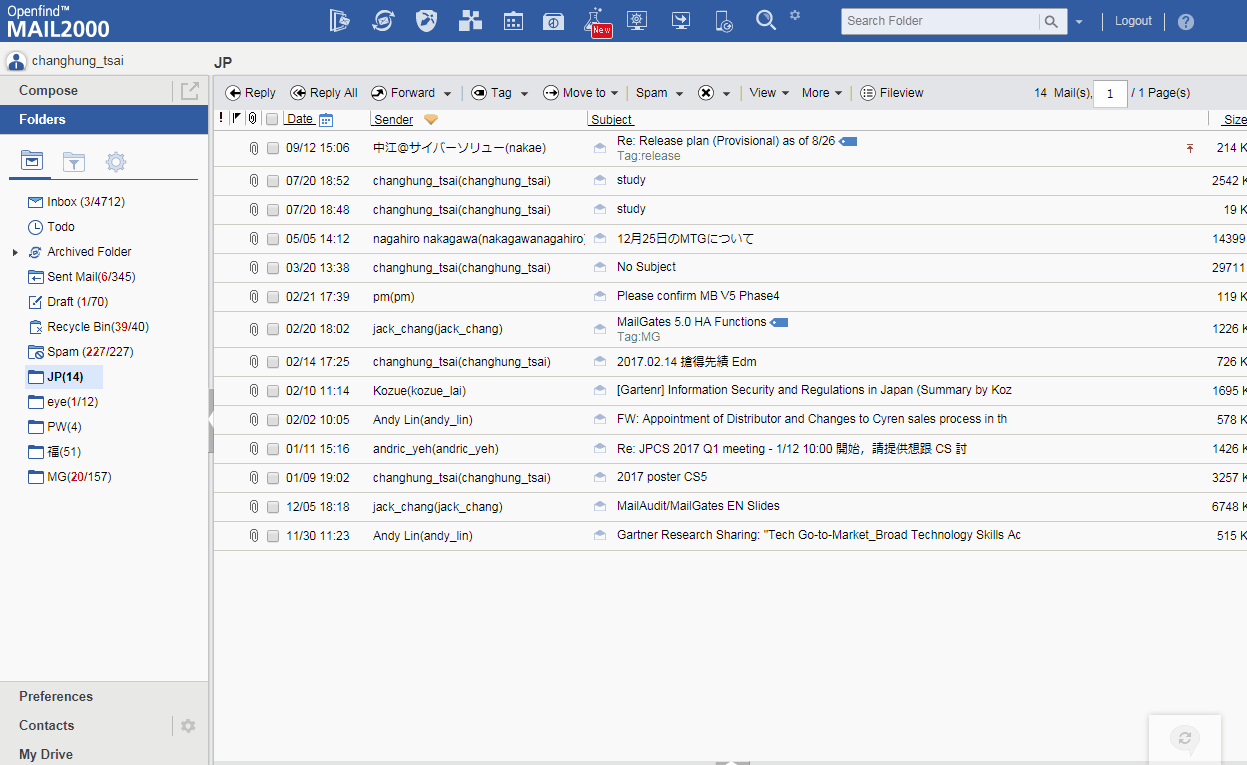
Task: Open the Forward dropdown arrow
Action: pyautogui.click(x=447, y=94)
